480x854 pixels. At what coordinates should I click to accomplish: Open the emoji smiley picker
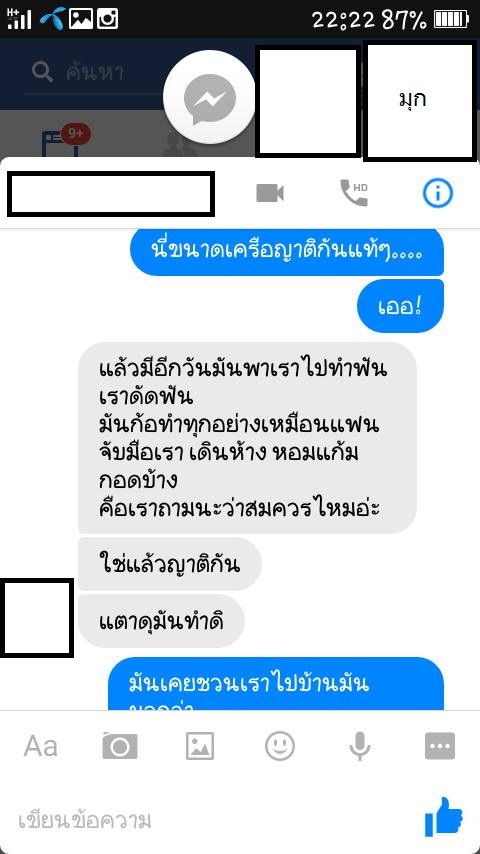pos(280,746)
